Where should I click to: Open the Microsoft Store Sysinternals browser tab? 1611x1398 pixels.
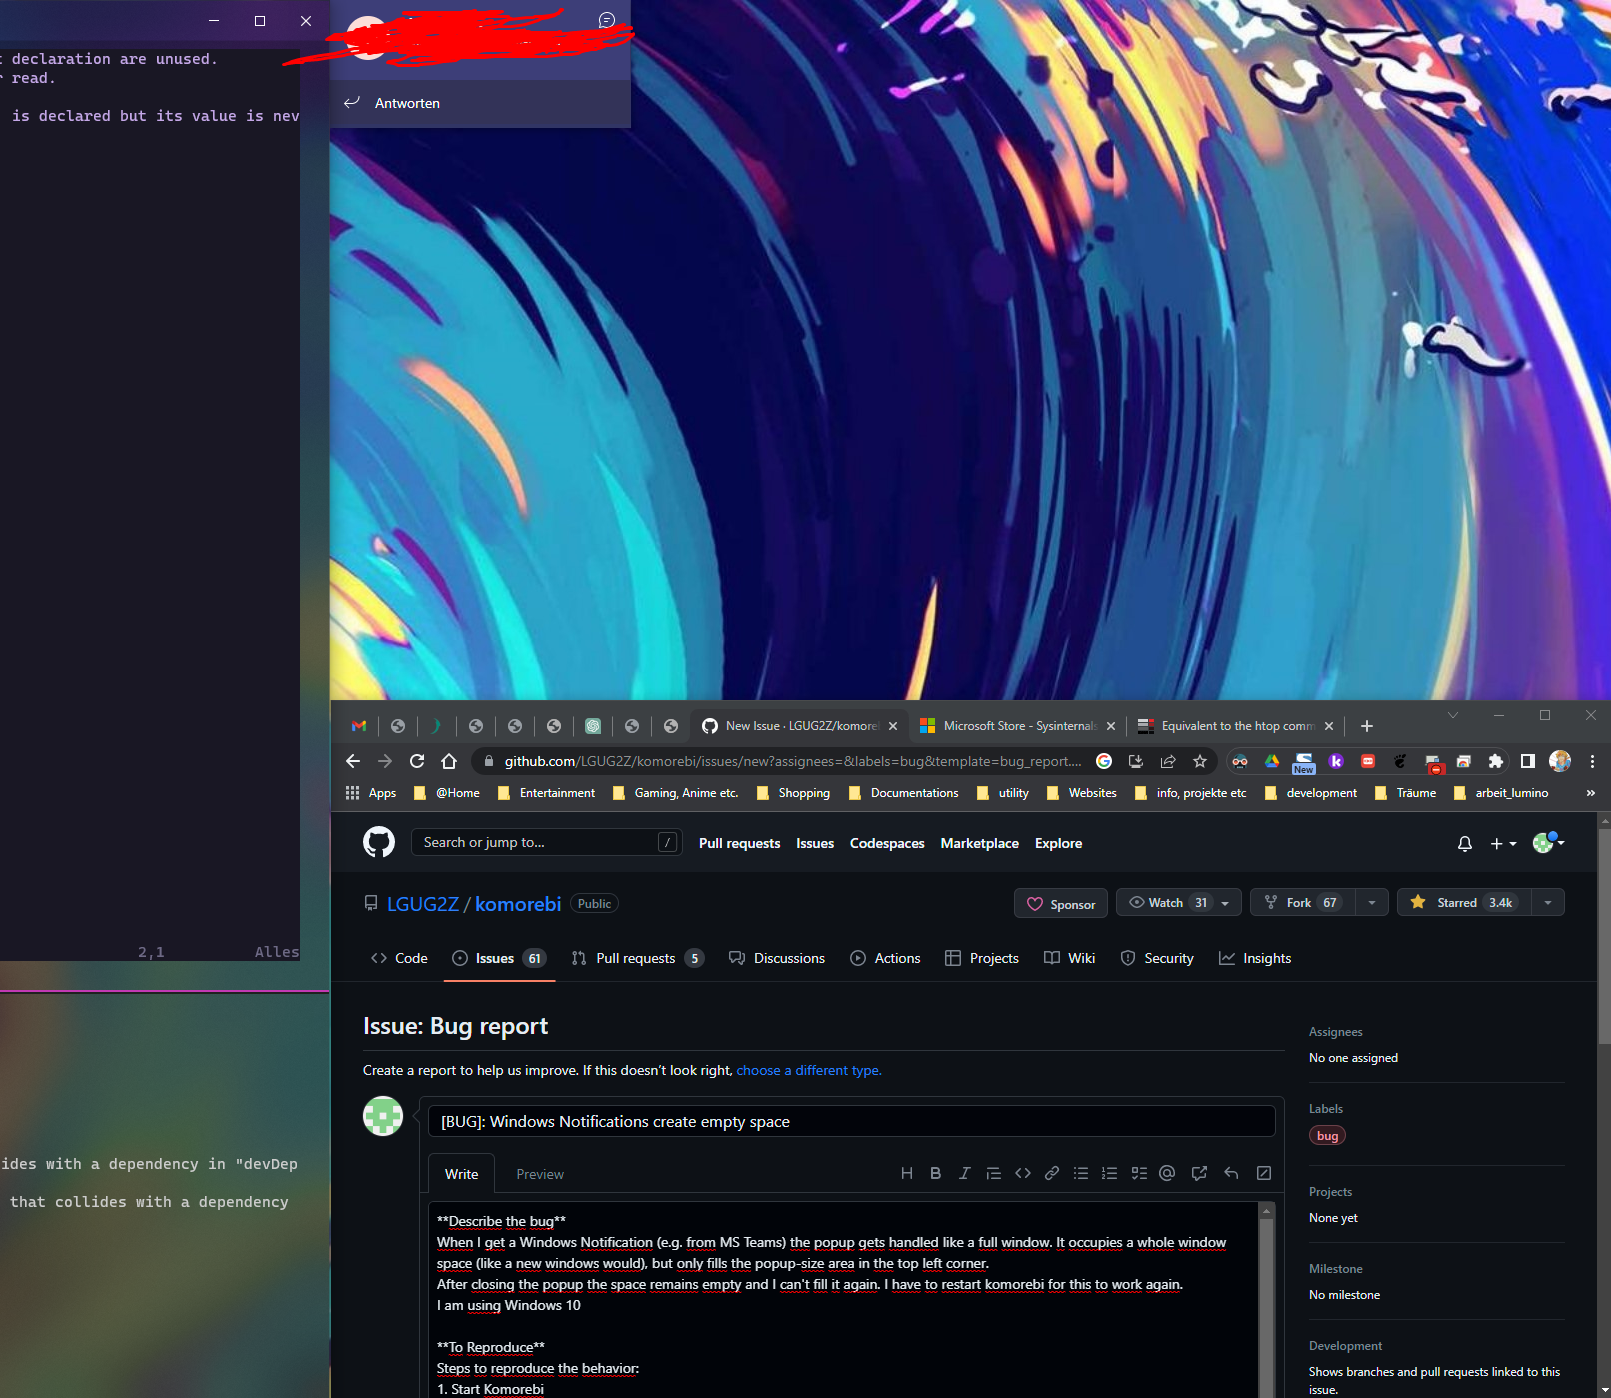click(1013, 725)
